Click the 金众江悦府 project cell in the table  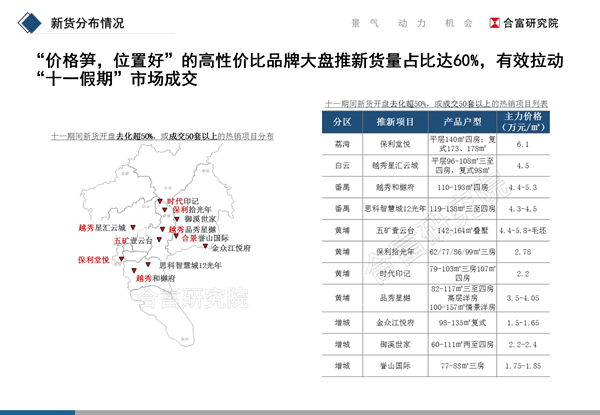pos(395,323)
